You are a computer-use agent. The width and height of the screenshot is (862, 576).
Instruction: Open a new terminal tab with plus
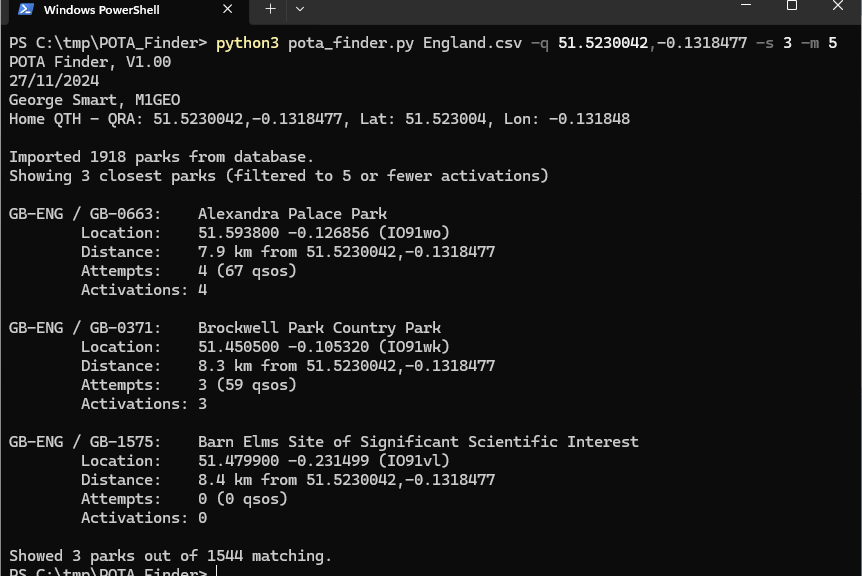pos(270,9)
